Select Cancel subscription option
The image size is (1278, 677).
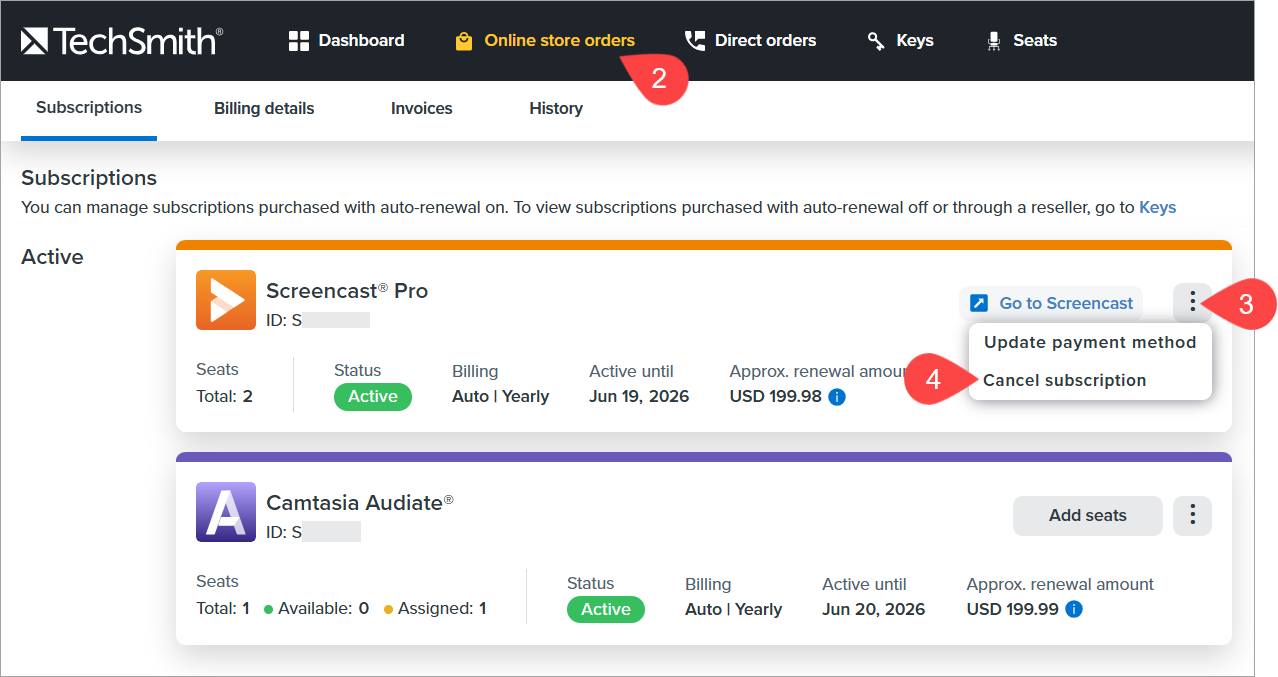[1064, 380]
